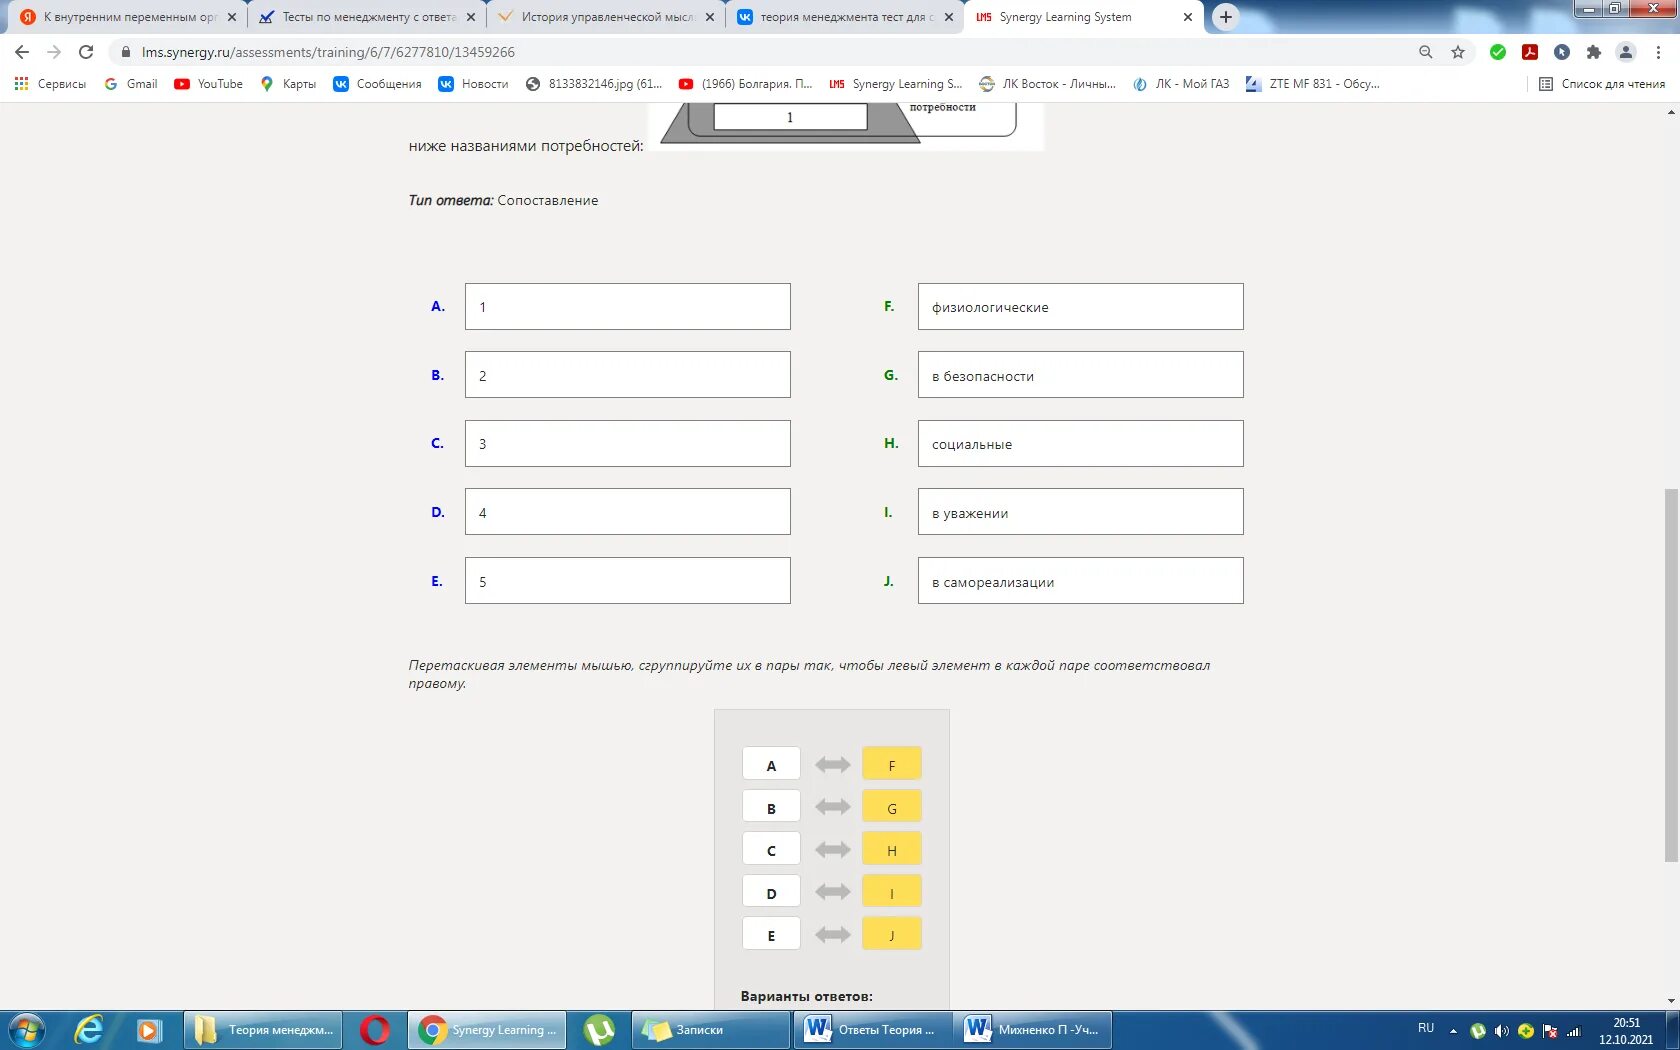The width and height of the screenshot is (1680, 1050).
Task: Bookmark this page with star icon
Action: (1458, 52)
